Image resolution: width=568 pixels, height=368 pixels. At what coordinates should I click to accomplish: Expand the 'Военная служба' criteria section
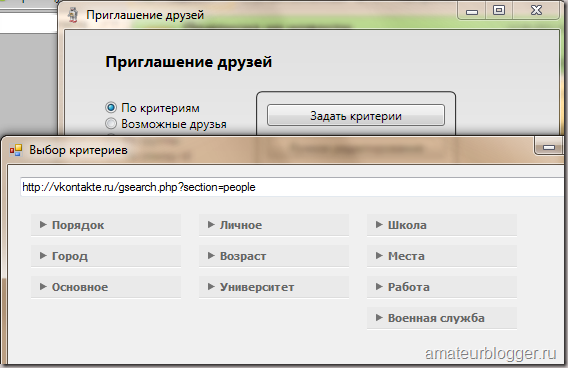coord(442,318)
